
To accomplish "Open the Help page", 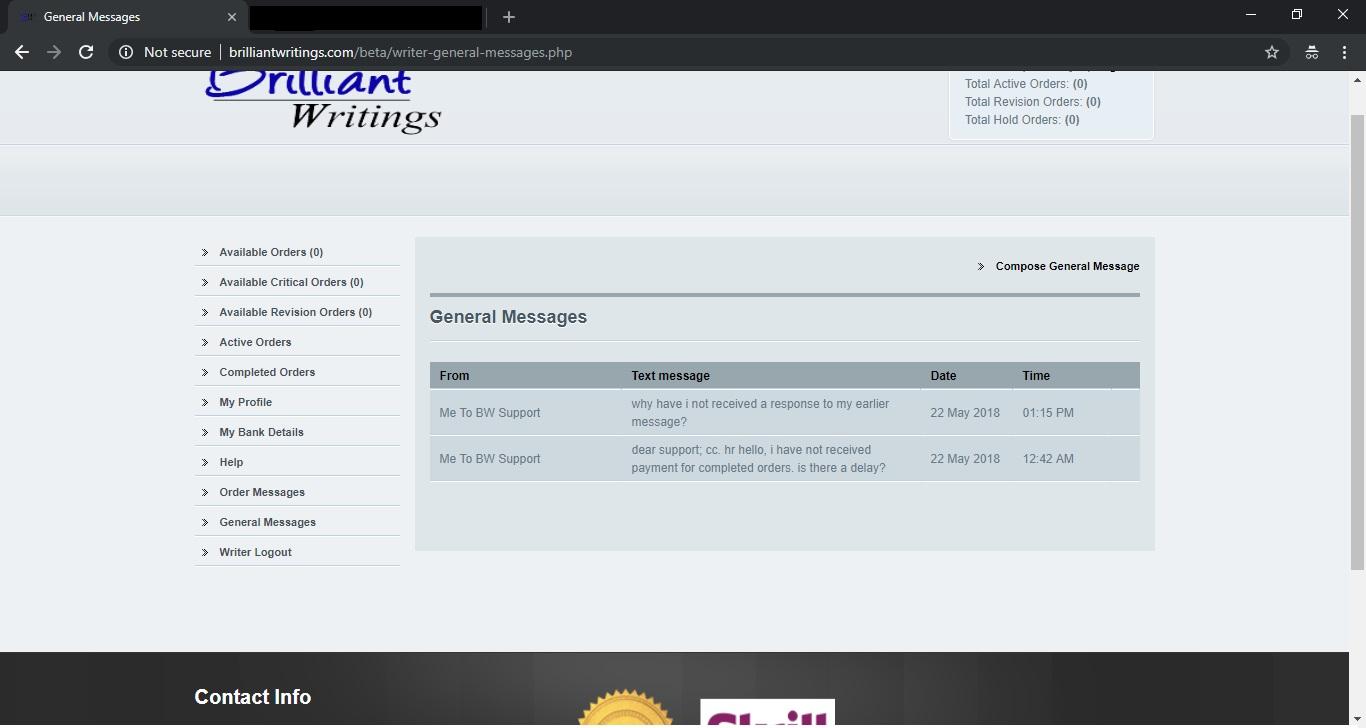I will point(231,462).
